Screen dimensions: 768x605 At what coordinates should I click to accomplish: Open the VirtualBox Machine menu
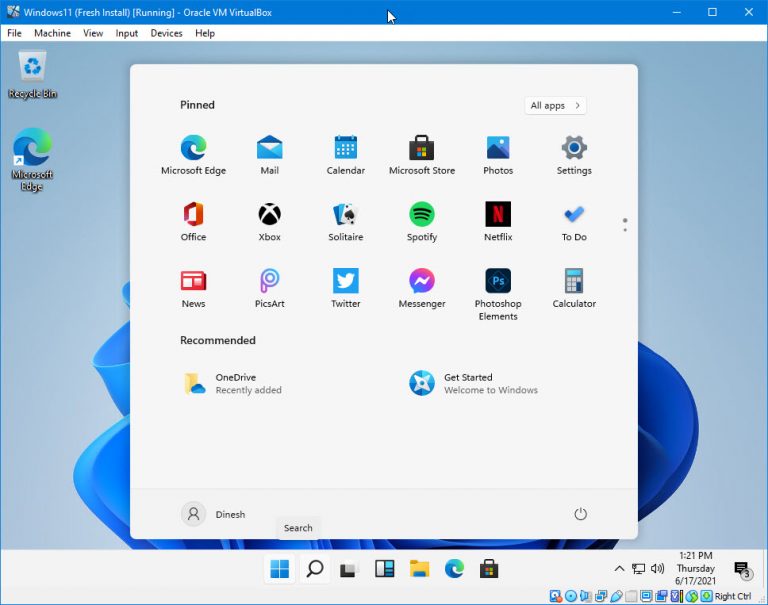click(52, 33)
